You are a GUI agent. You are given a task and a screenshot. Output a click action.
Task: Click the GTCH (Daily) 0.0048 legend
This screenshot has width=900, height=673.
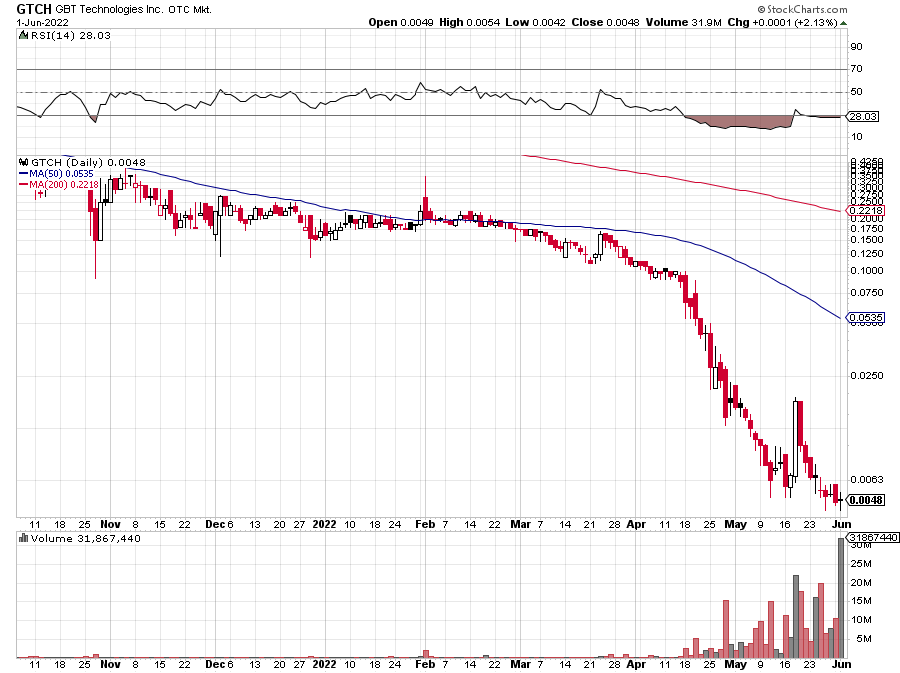tap(88, 162)
